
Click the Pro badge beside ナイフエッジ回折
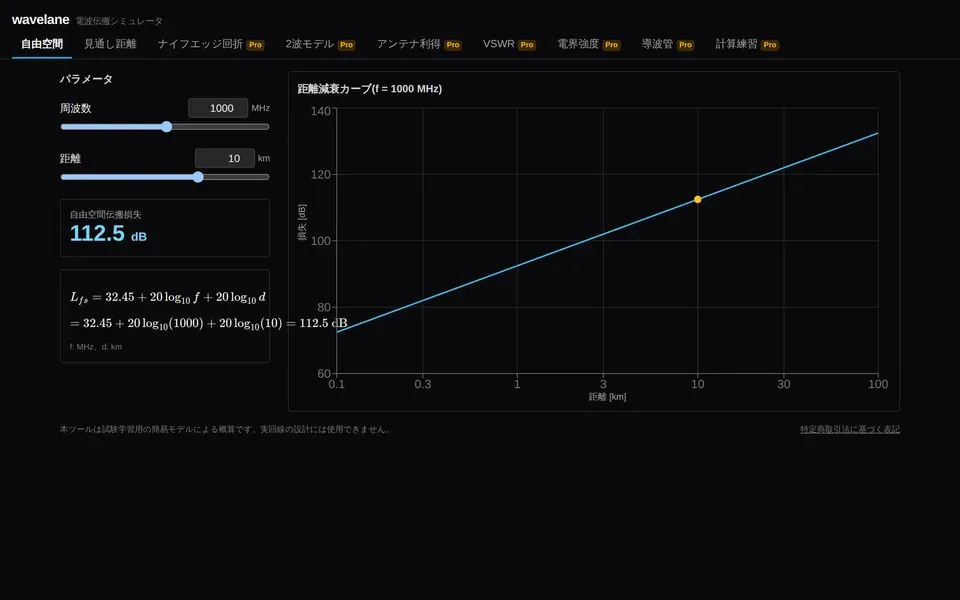pyautogui.click(x=255, y=45)
